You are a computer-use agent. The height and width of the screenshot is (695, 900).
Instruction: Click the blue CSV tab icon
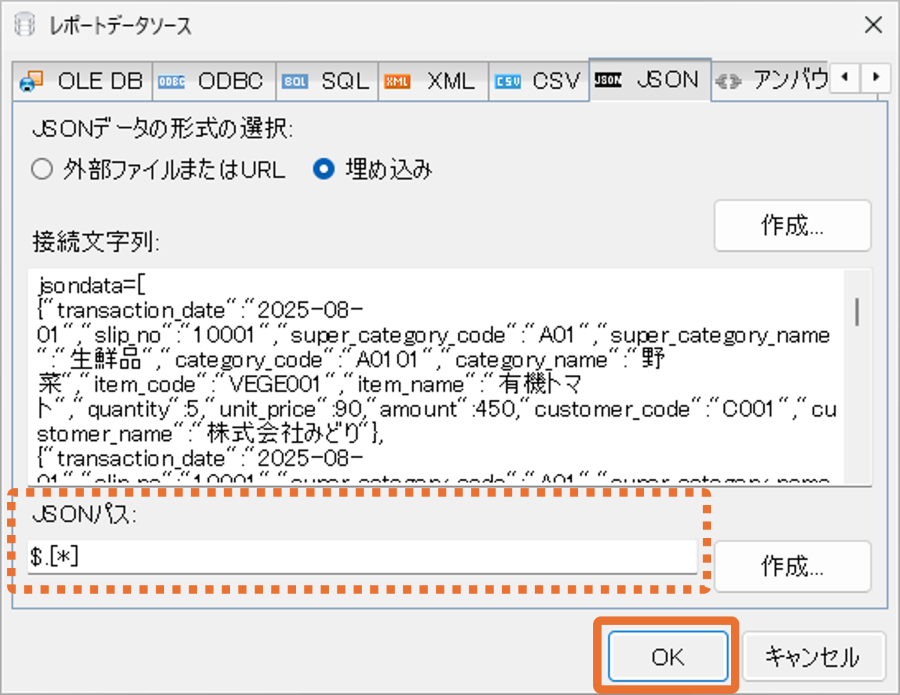(x=507, y=81)
